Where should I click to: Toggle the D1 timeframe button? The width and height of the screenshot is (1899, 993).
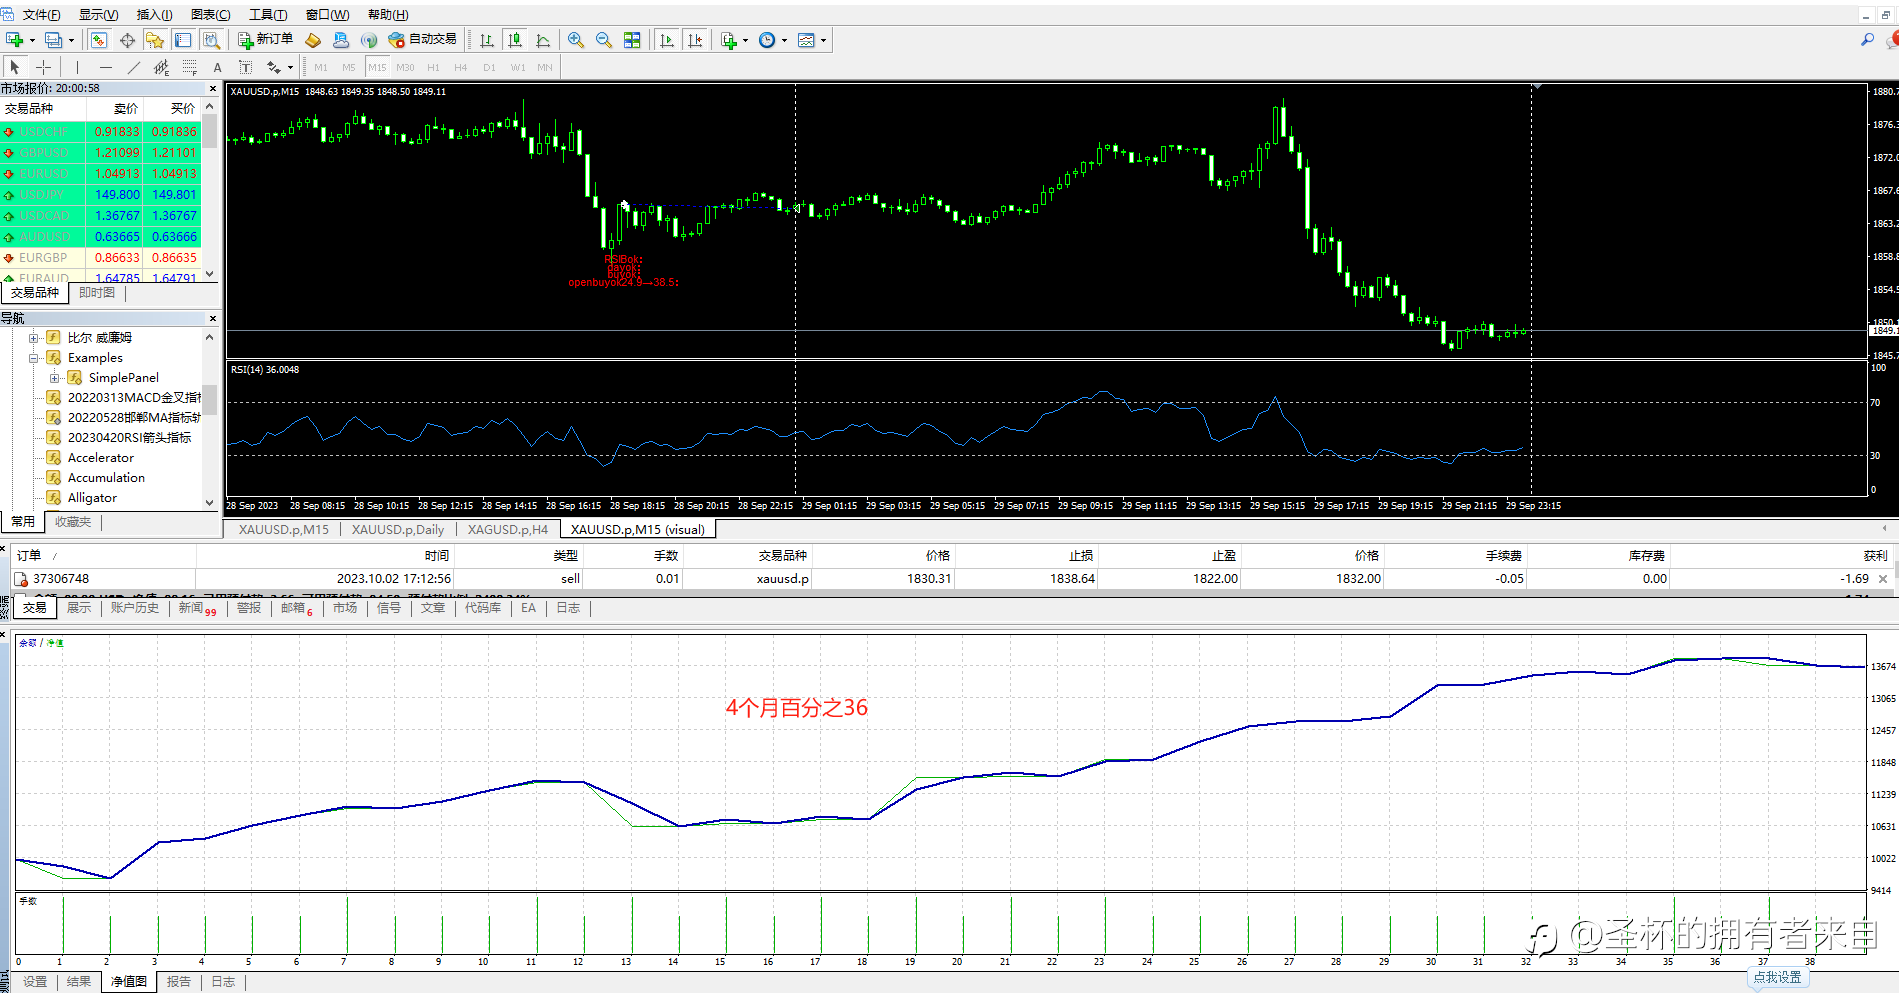[489, 67]
